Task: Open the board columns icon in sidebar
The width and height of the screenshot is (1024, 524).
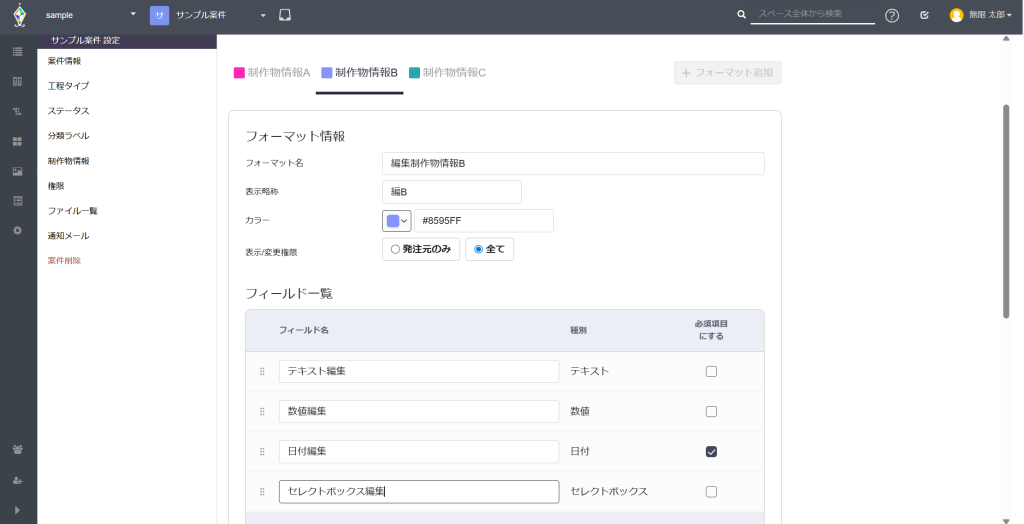Action: click(x=18, y=82)
